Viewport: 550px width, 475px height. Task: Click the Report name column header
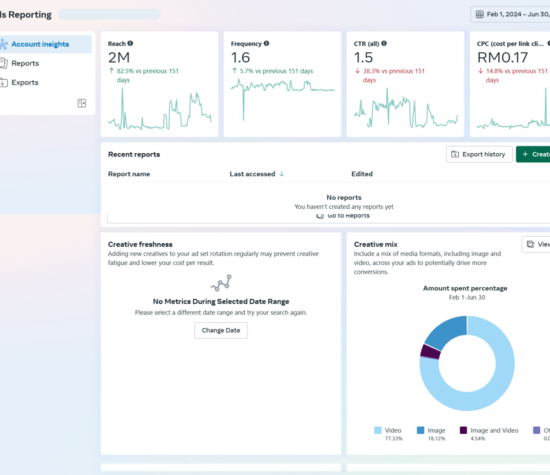[x=129, y=174]
